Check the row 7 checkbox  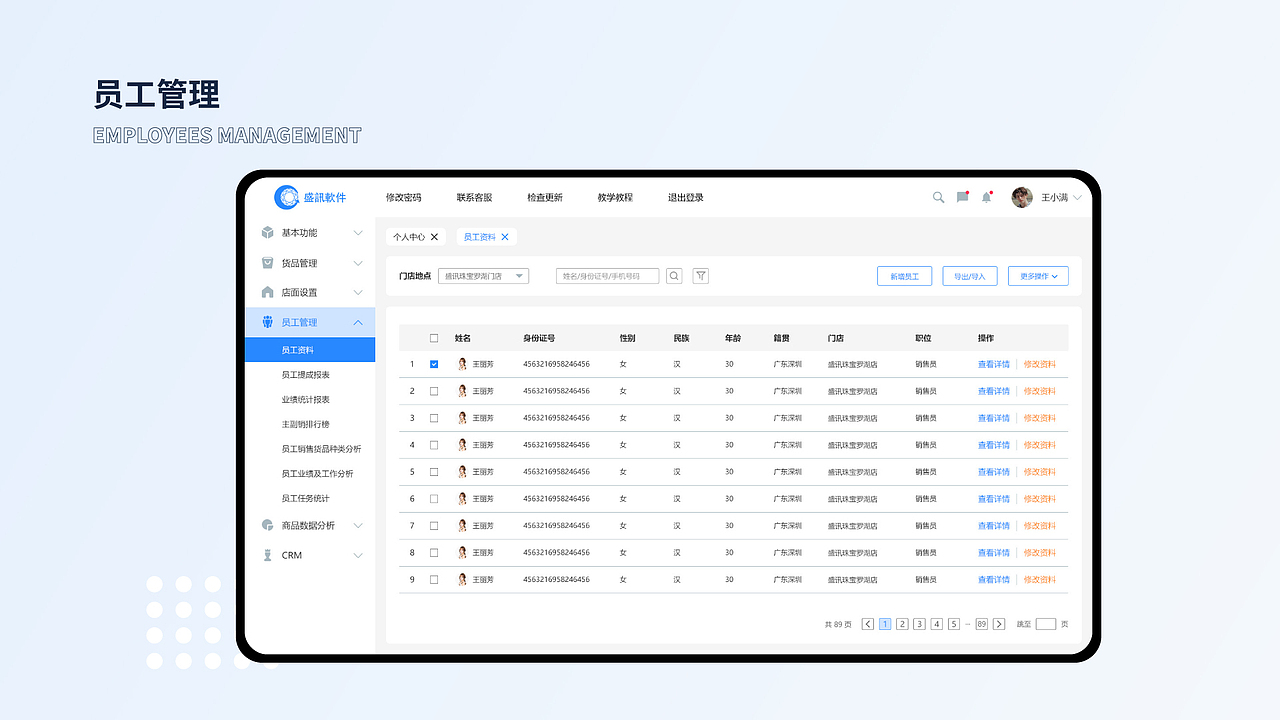tap(434, 526)
